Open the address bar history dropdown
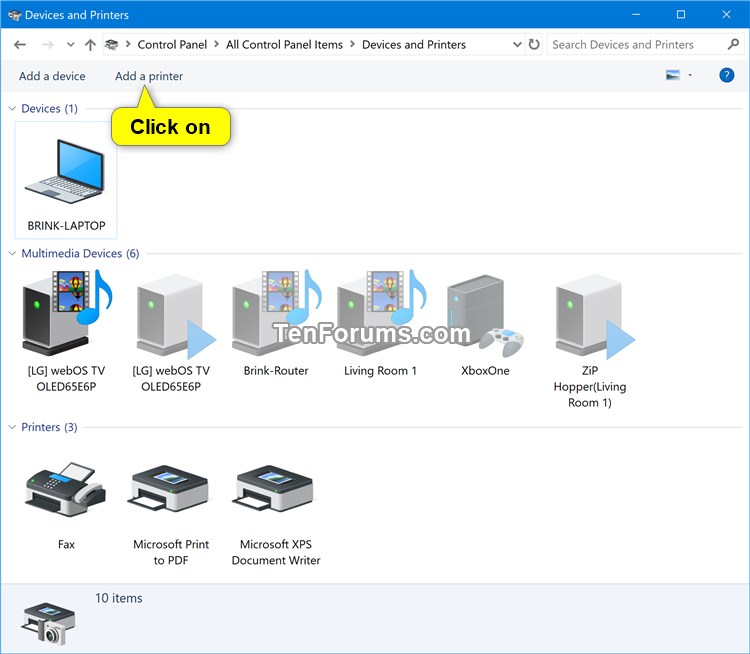This screenshot has width=750, height=654. (517, 44)
